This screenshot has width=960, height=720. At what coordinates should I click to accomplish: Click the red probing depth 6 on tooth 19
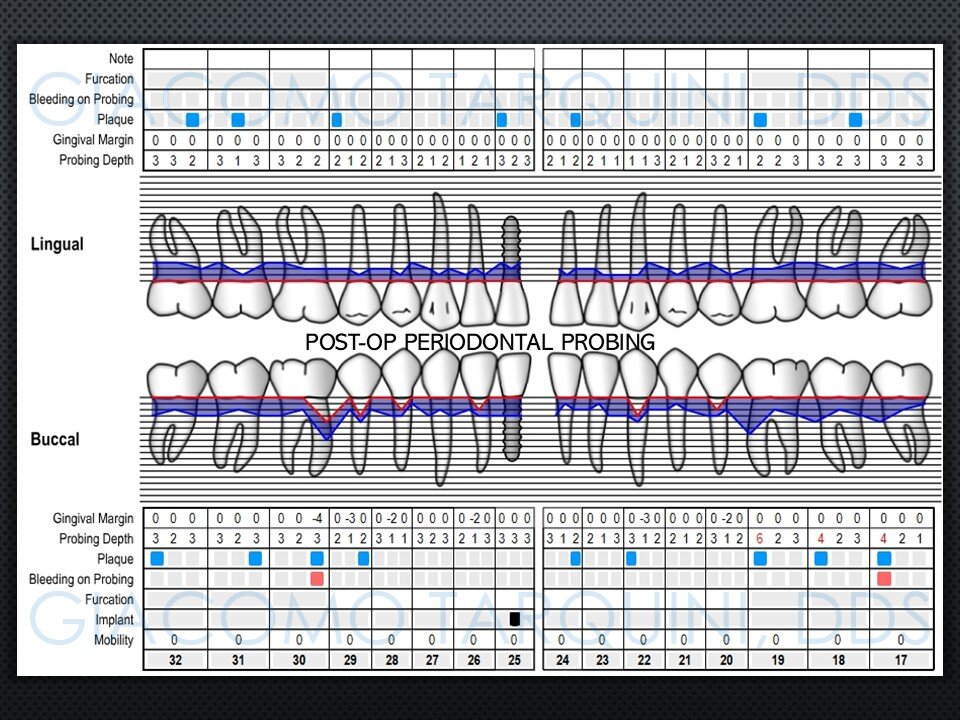click(x=761, y=539)
